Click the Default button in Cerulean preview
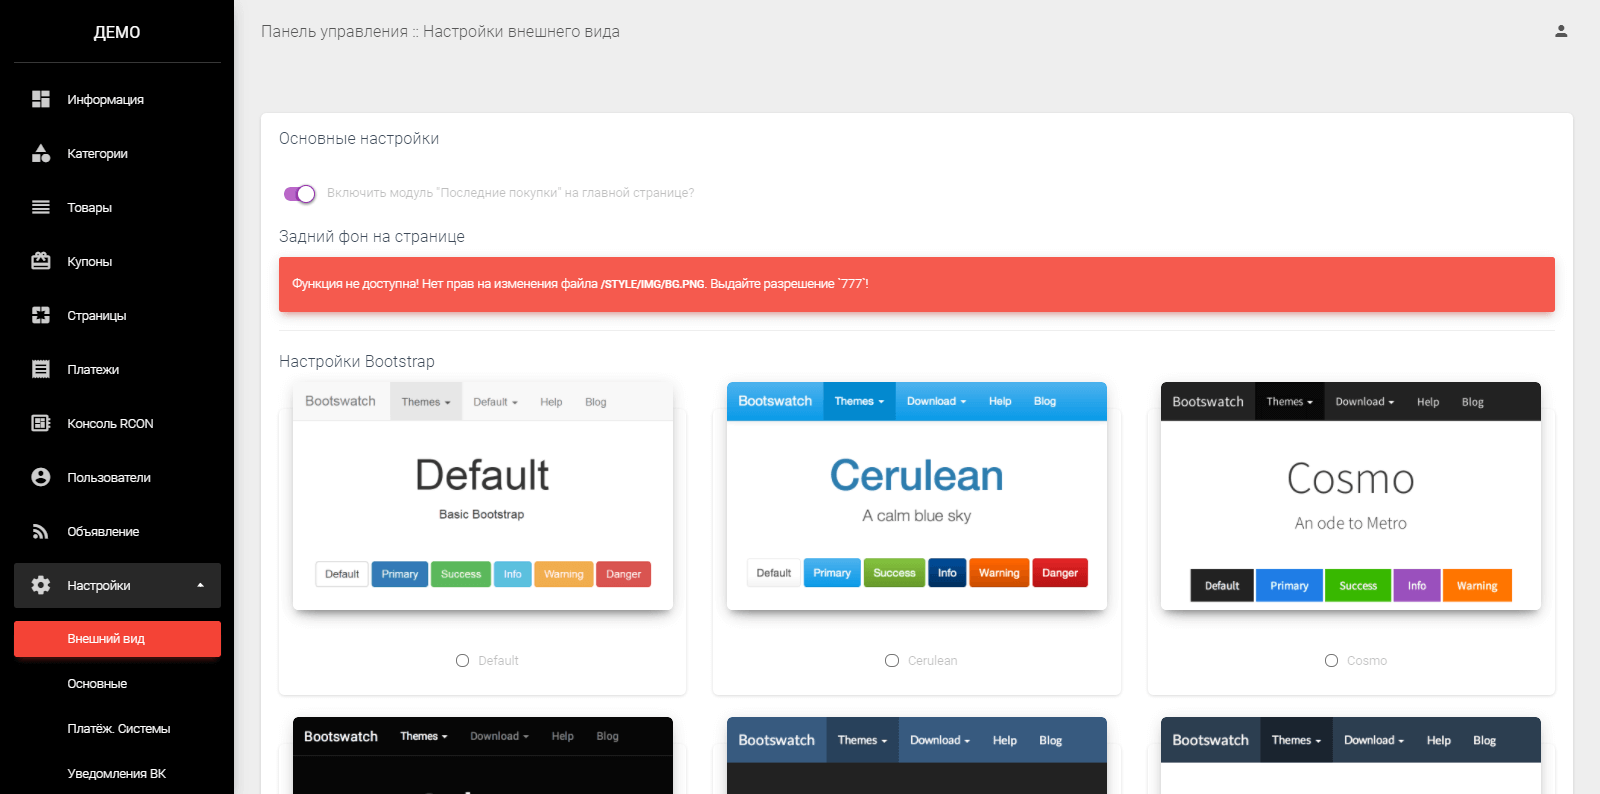Viewport: 1600px width, 794px height. (773, 573)
